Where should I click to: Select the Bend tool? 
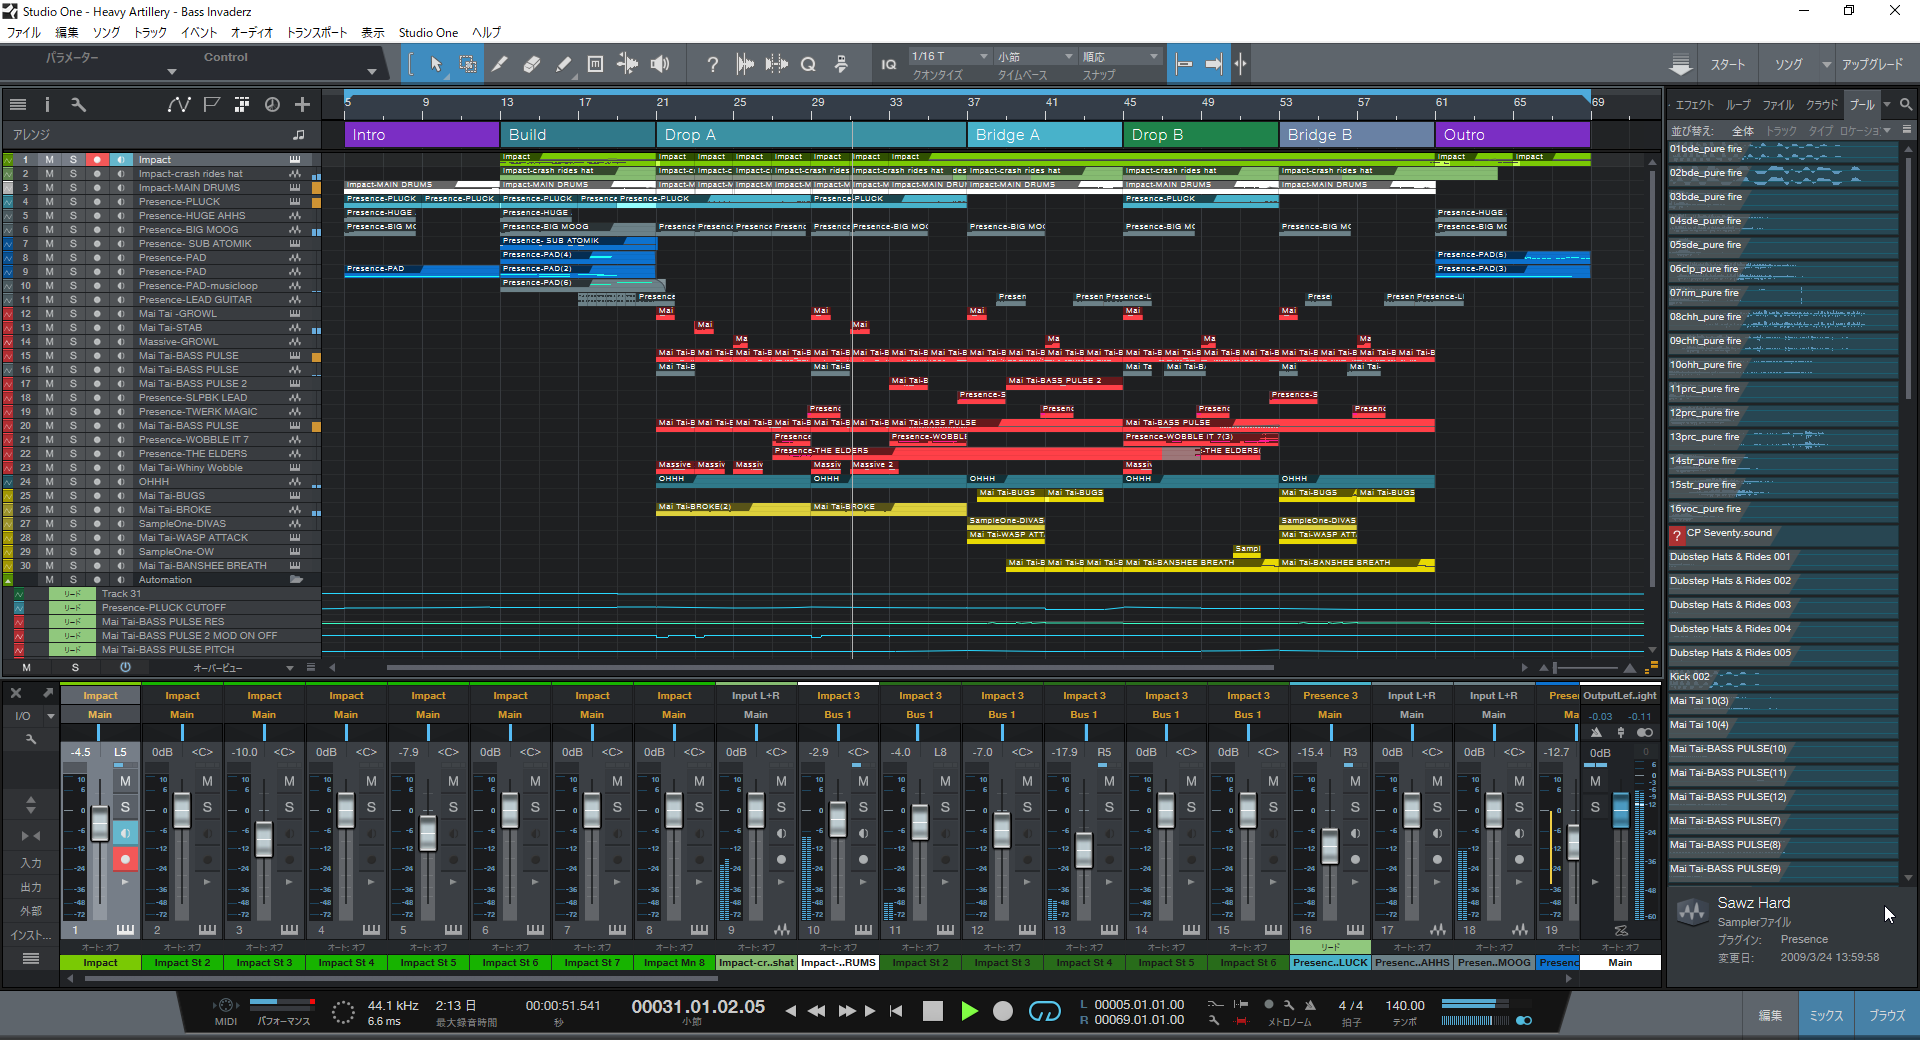(x=628, y=64)
